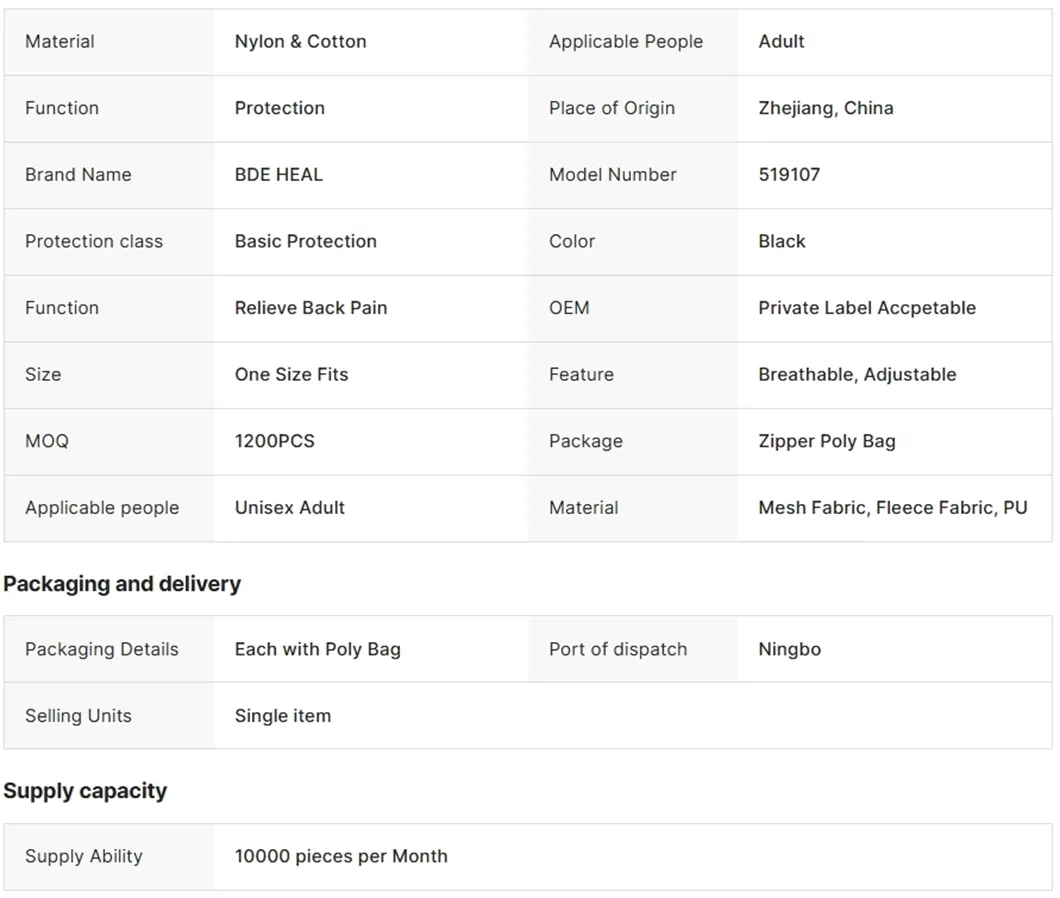Select the "Single item" selling units value
The width and height of the screenshot is (1060, 898).
tap(282, 716)
